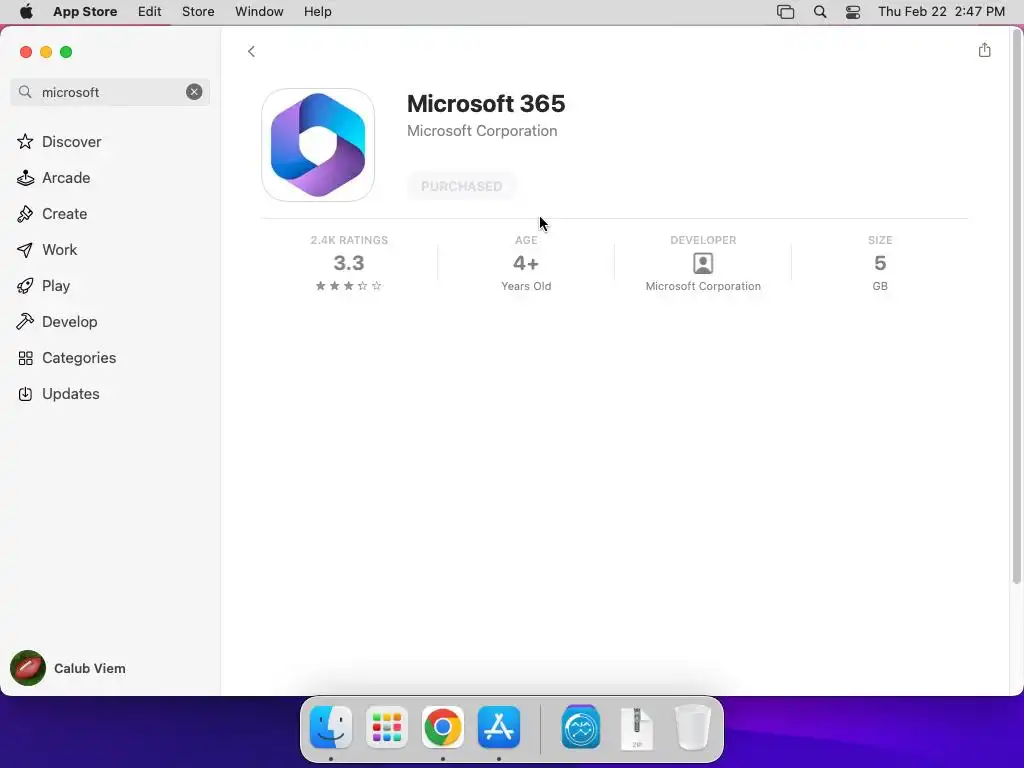The width and height of the screenshot is (1024, 768).
Task: Click the Arcade joystick icon
Action: pyautogui.click(x=25, y=178)
